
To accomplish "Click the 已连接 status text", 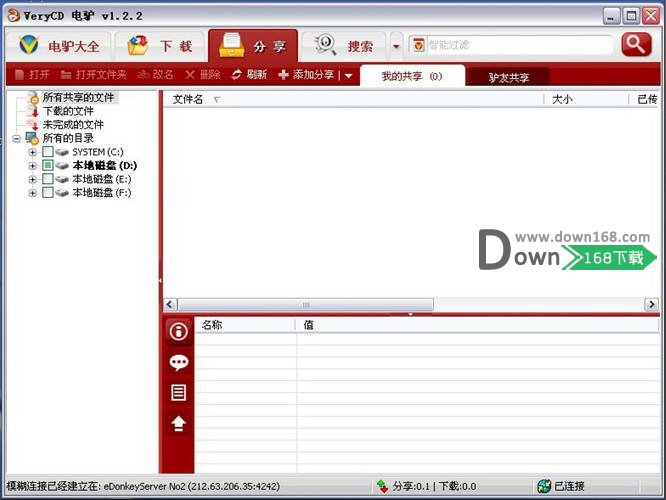I will (569, 486).
